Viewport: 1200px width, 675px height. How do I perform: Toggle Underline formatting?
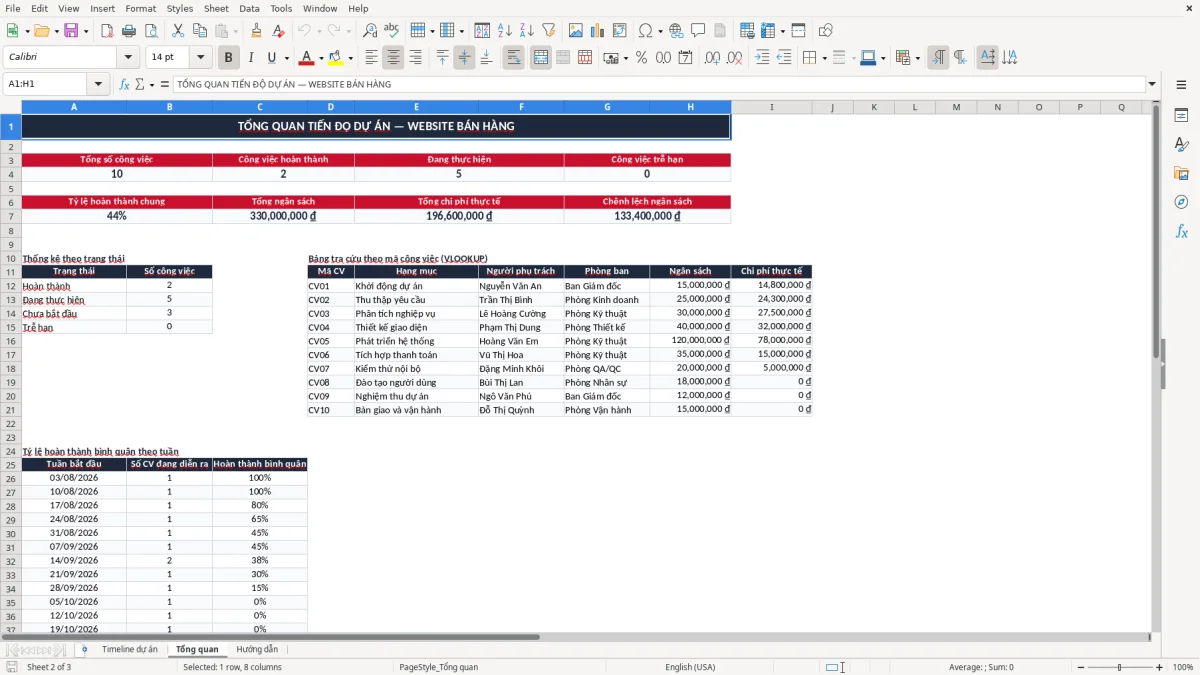(272, 58)
